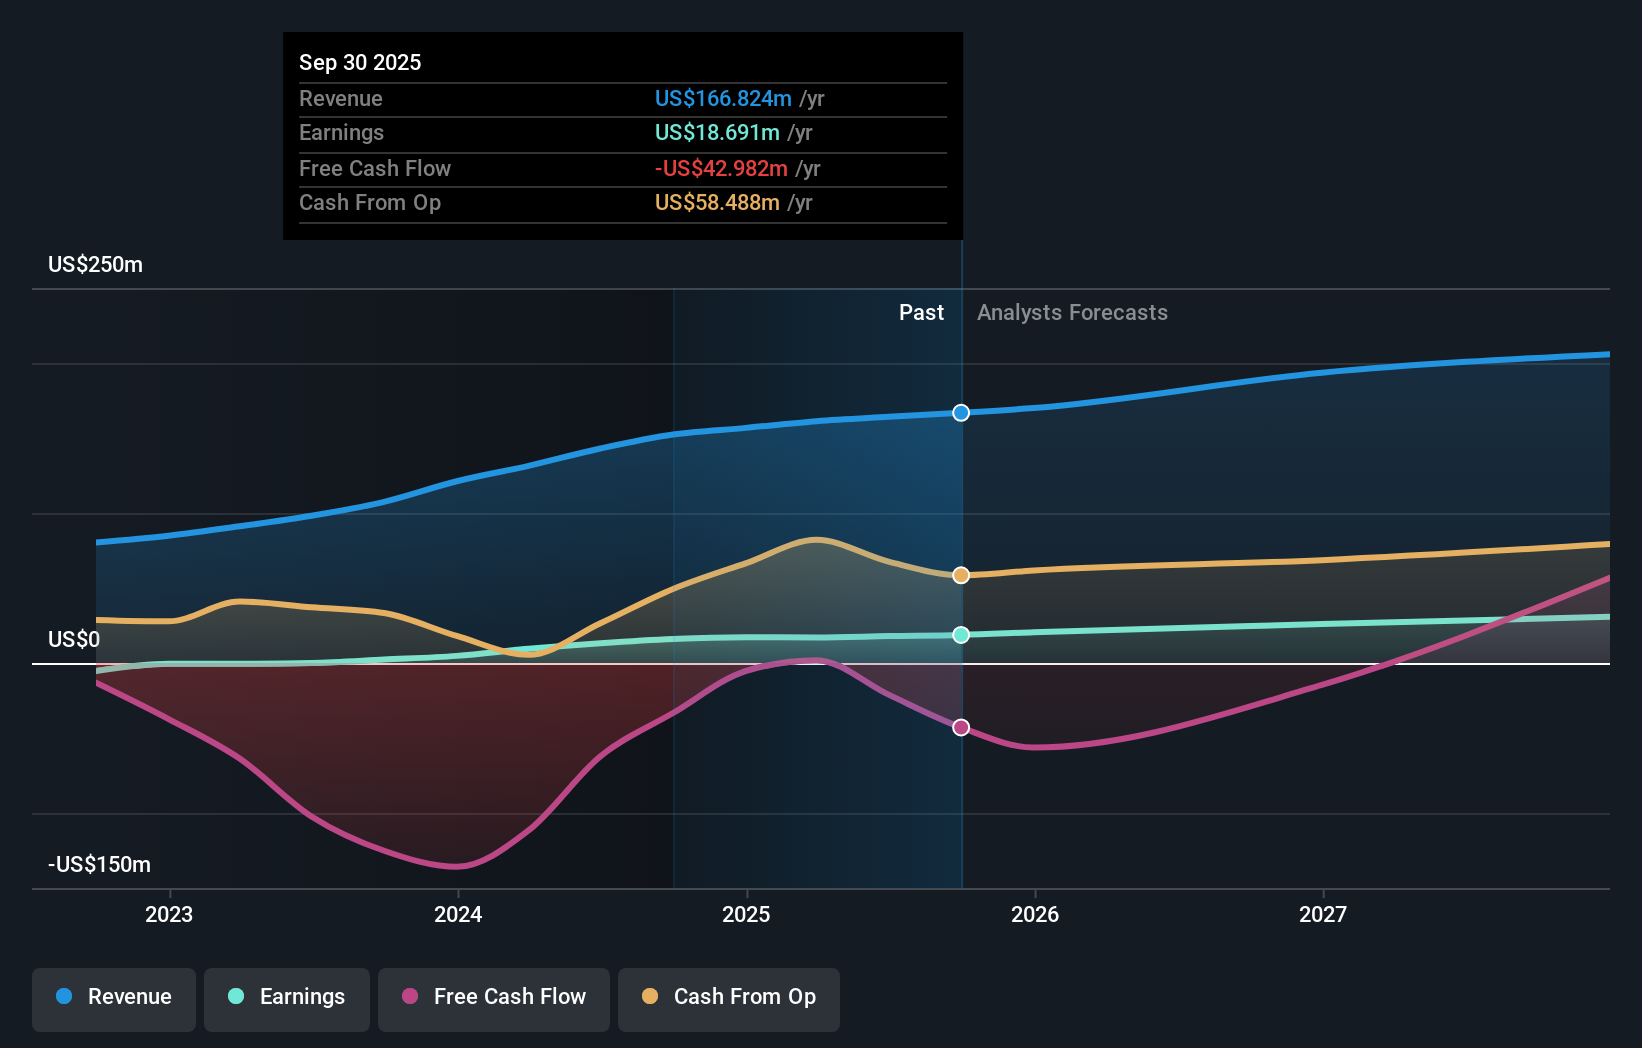The width and height of the screenshot is (1642, 1048).
Task: Click the 2026 label on the timeline axis
Action: click(1036, 913)
